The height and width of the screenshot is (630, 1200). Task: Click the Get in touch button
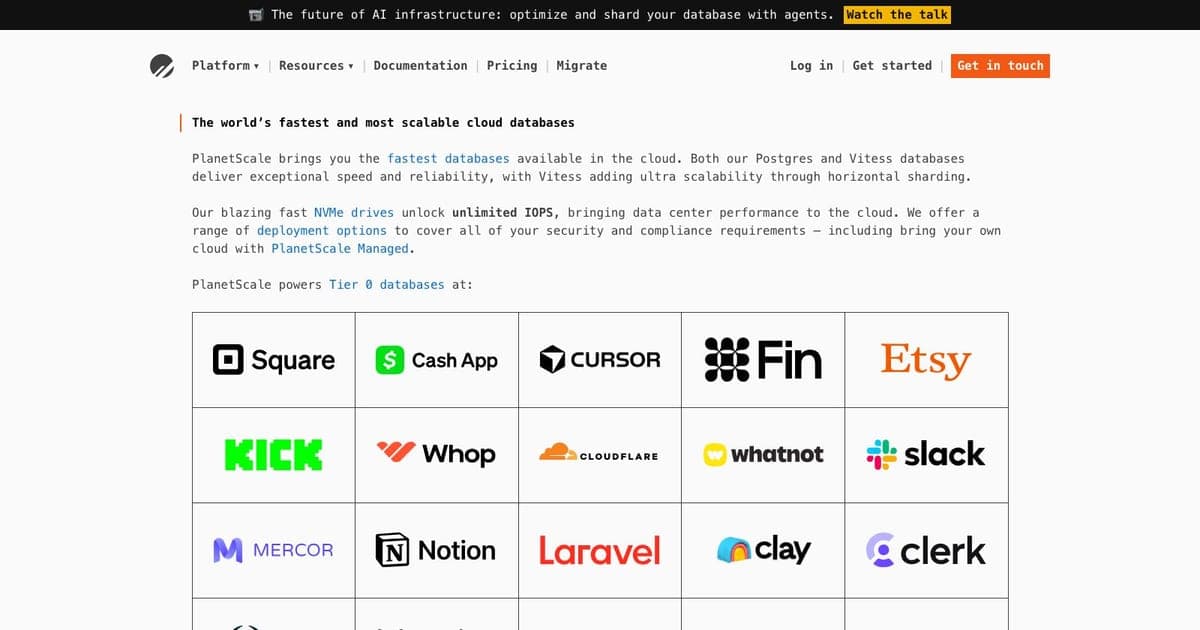pyautogui.click(x=1000, y=66)
